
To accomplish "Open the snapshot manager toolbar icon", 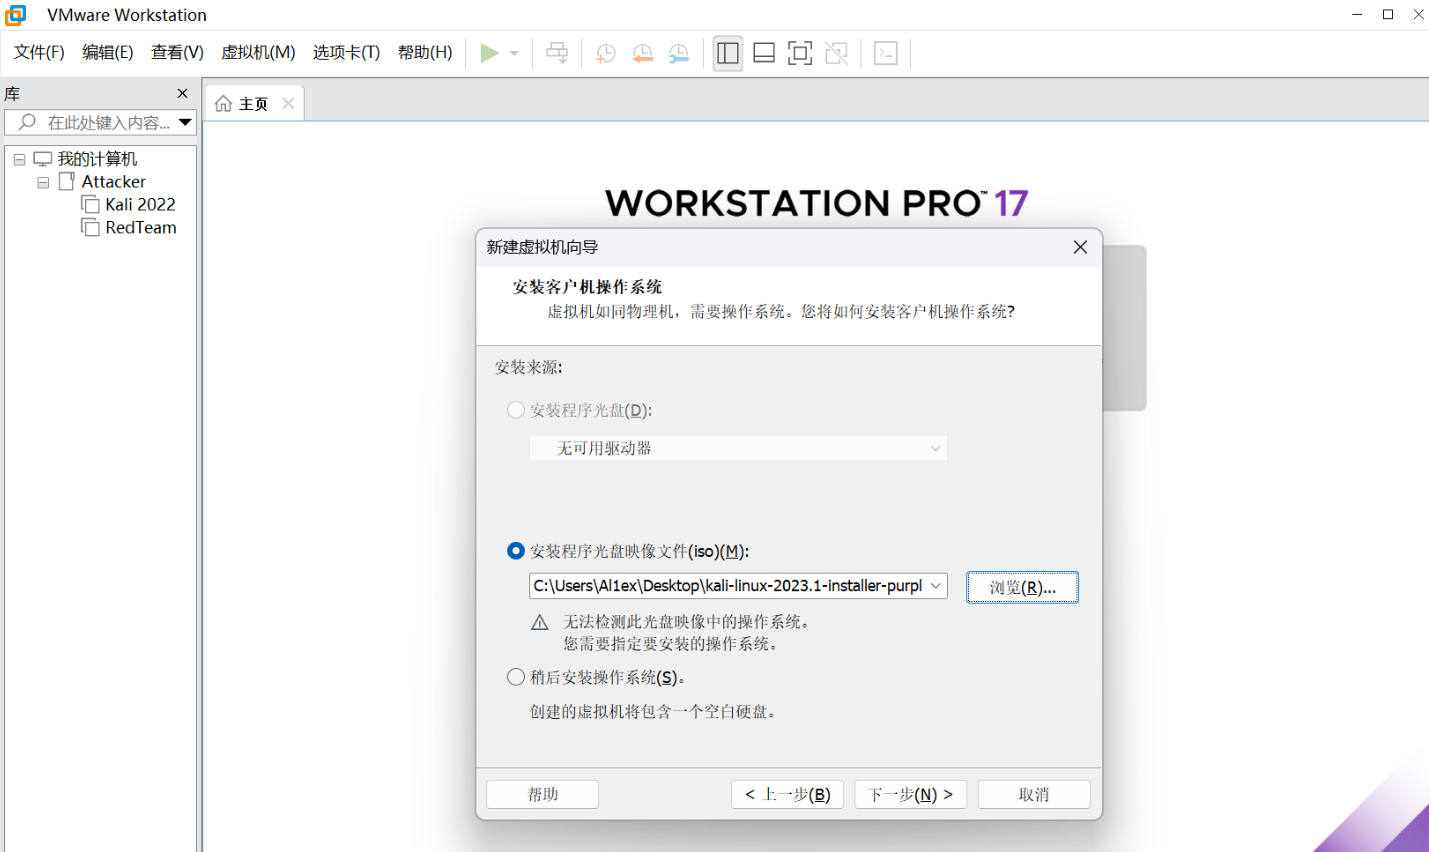I will 679,54.
